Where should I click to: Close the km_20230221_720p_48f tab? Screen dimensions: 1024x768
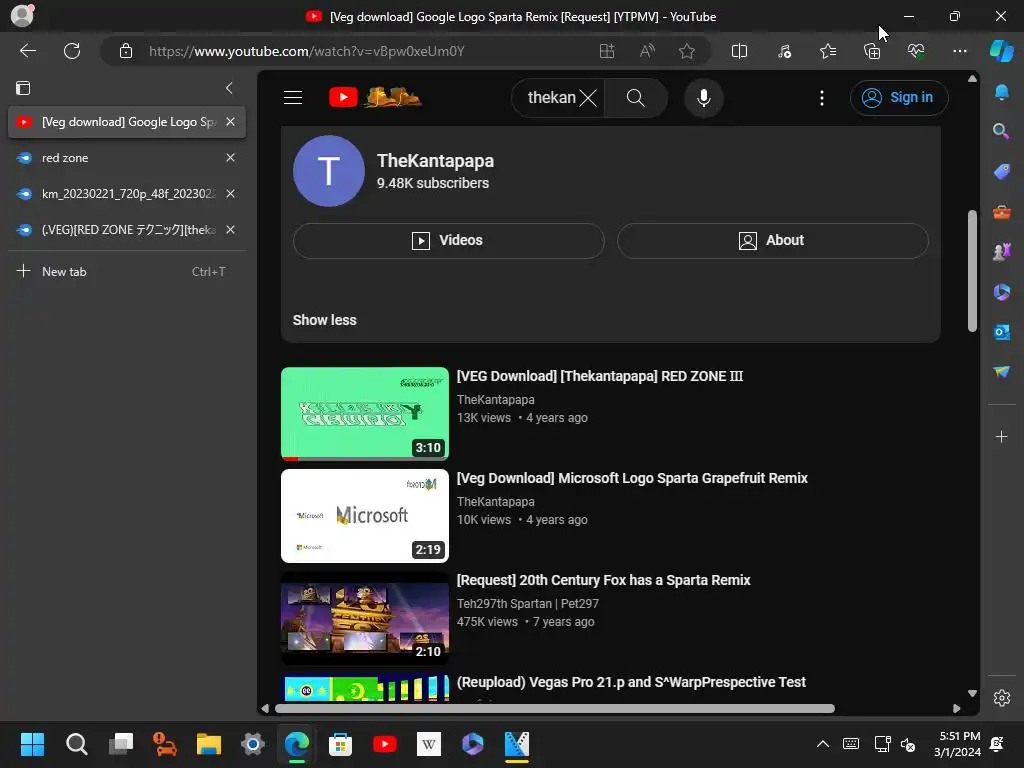coord(231,194)
